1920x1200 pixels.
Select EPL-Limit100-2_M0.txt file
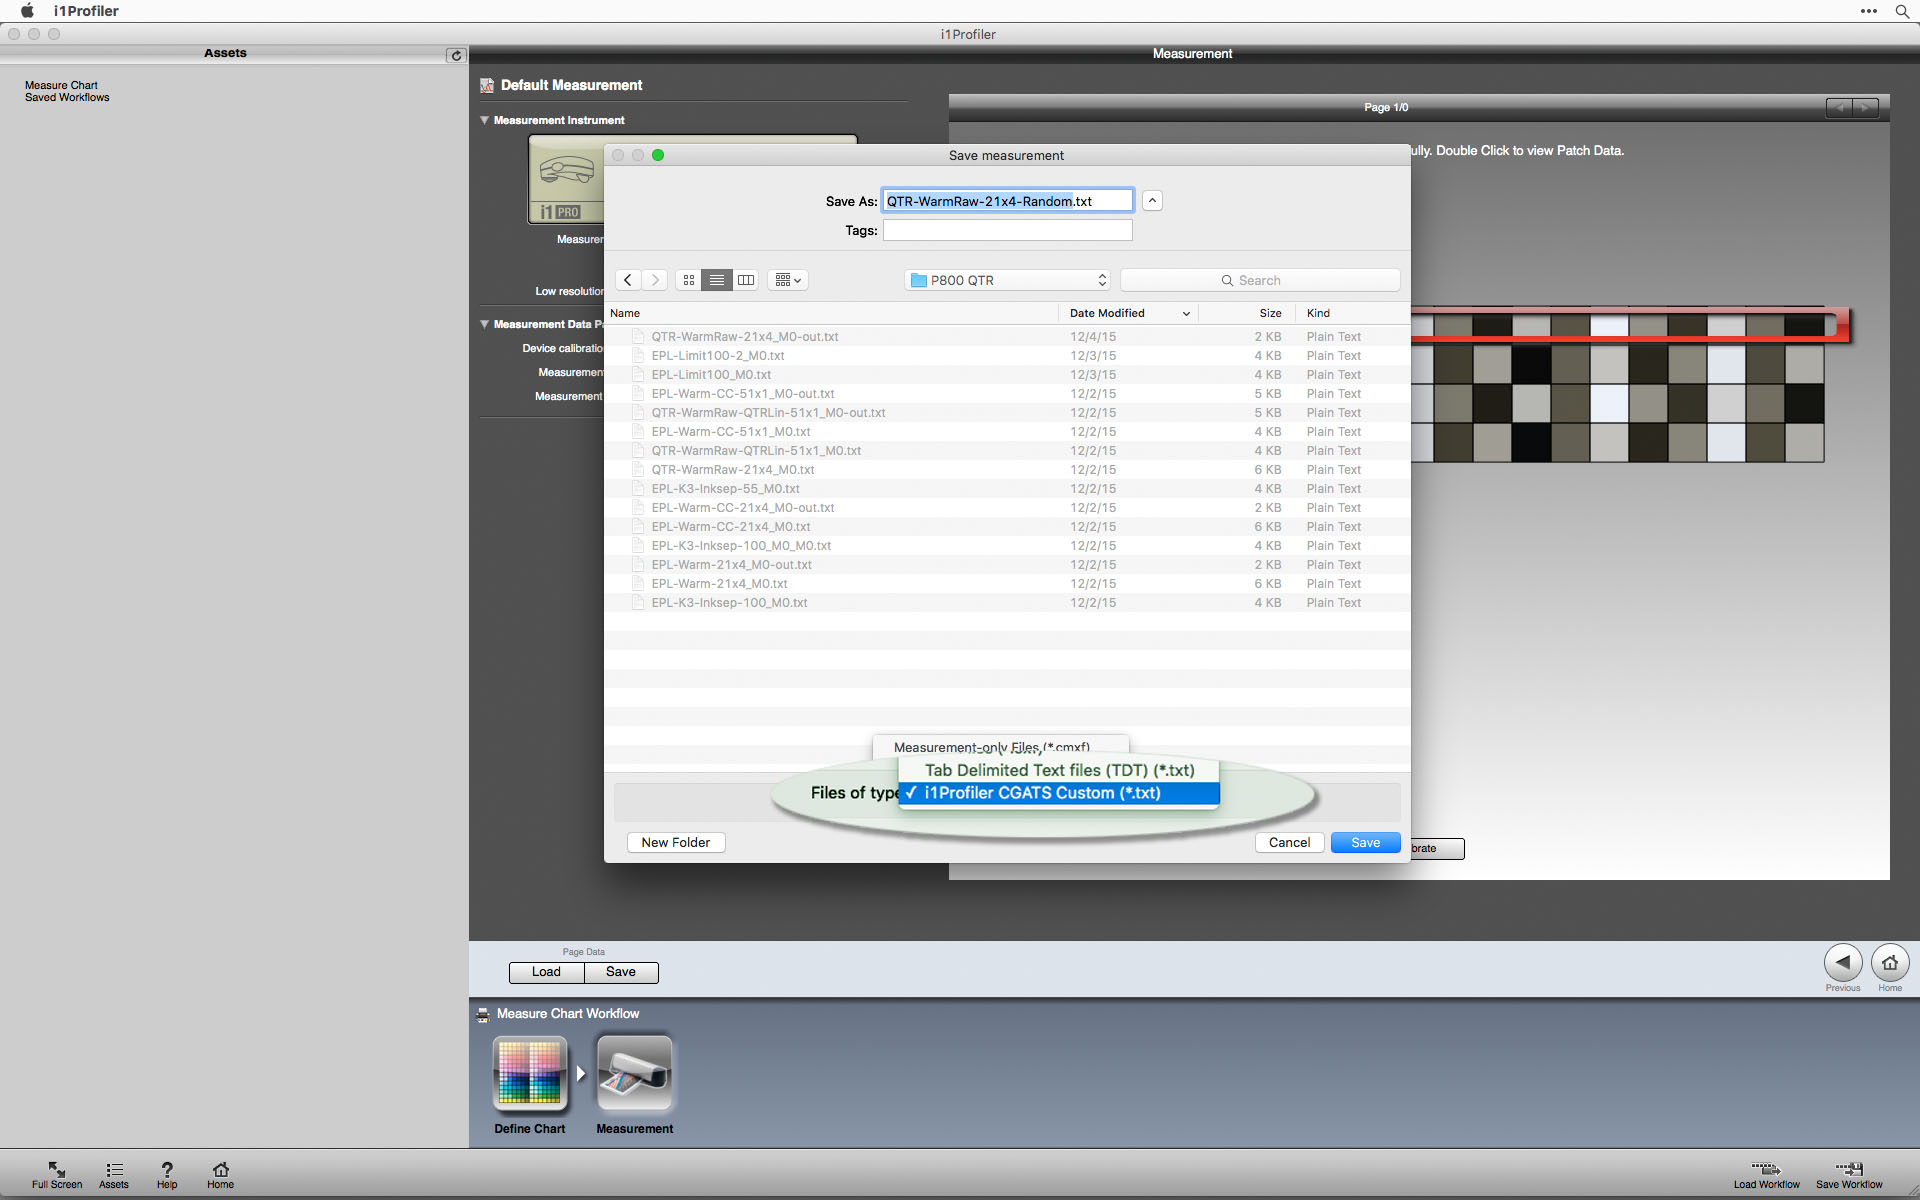click(x=1007, y=356)
